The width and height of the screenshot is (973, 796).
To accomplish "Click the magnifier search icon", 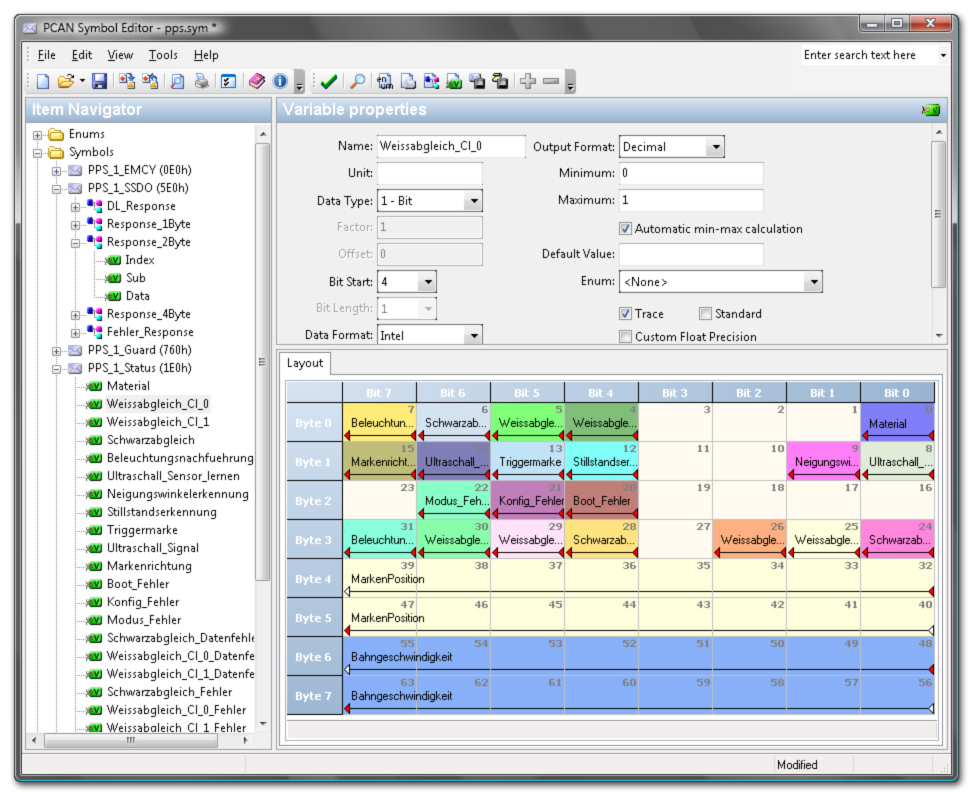I will (357, 82).
